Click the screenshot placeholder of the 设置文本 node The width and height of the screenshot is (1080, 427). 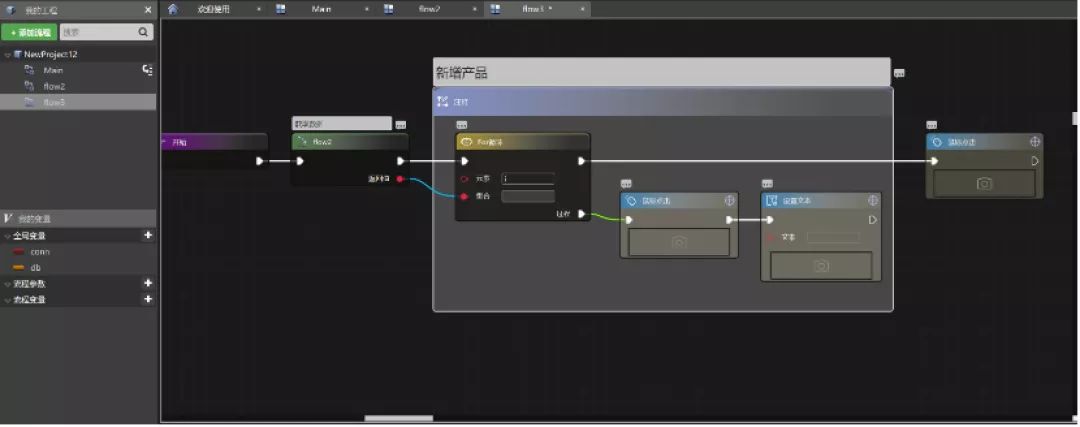(x=821, y=265)
